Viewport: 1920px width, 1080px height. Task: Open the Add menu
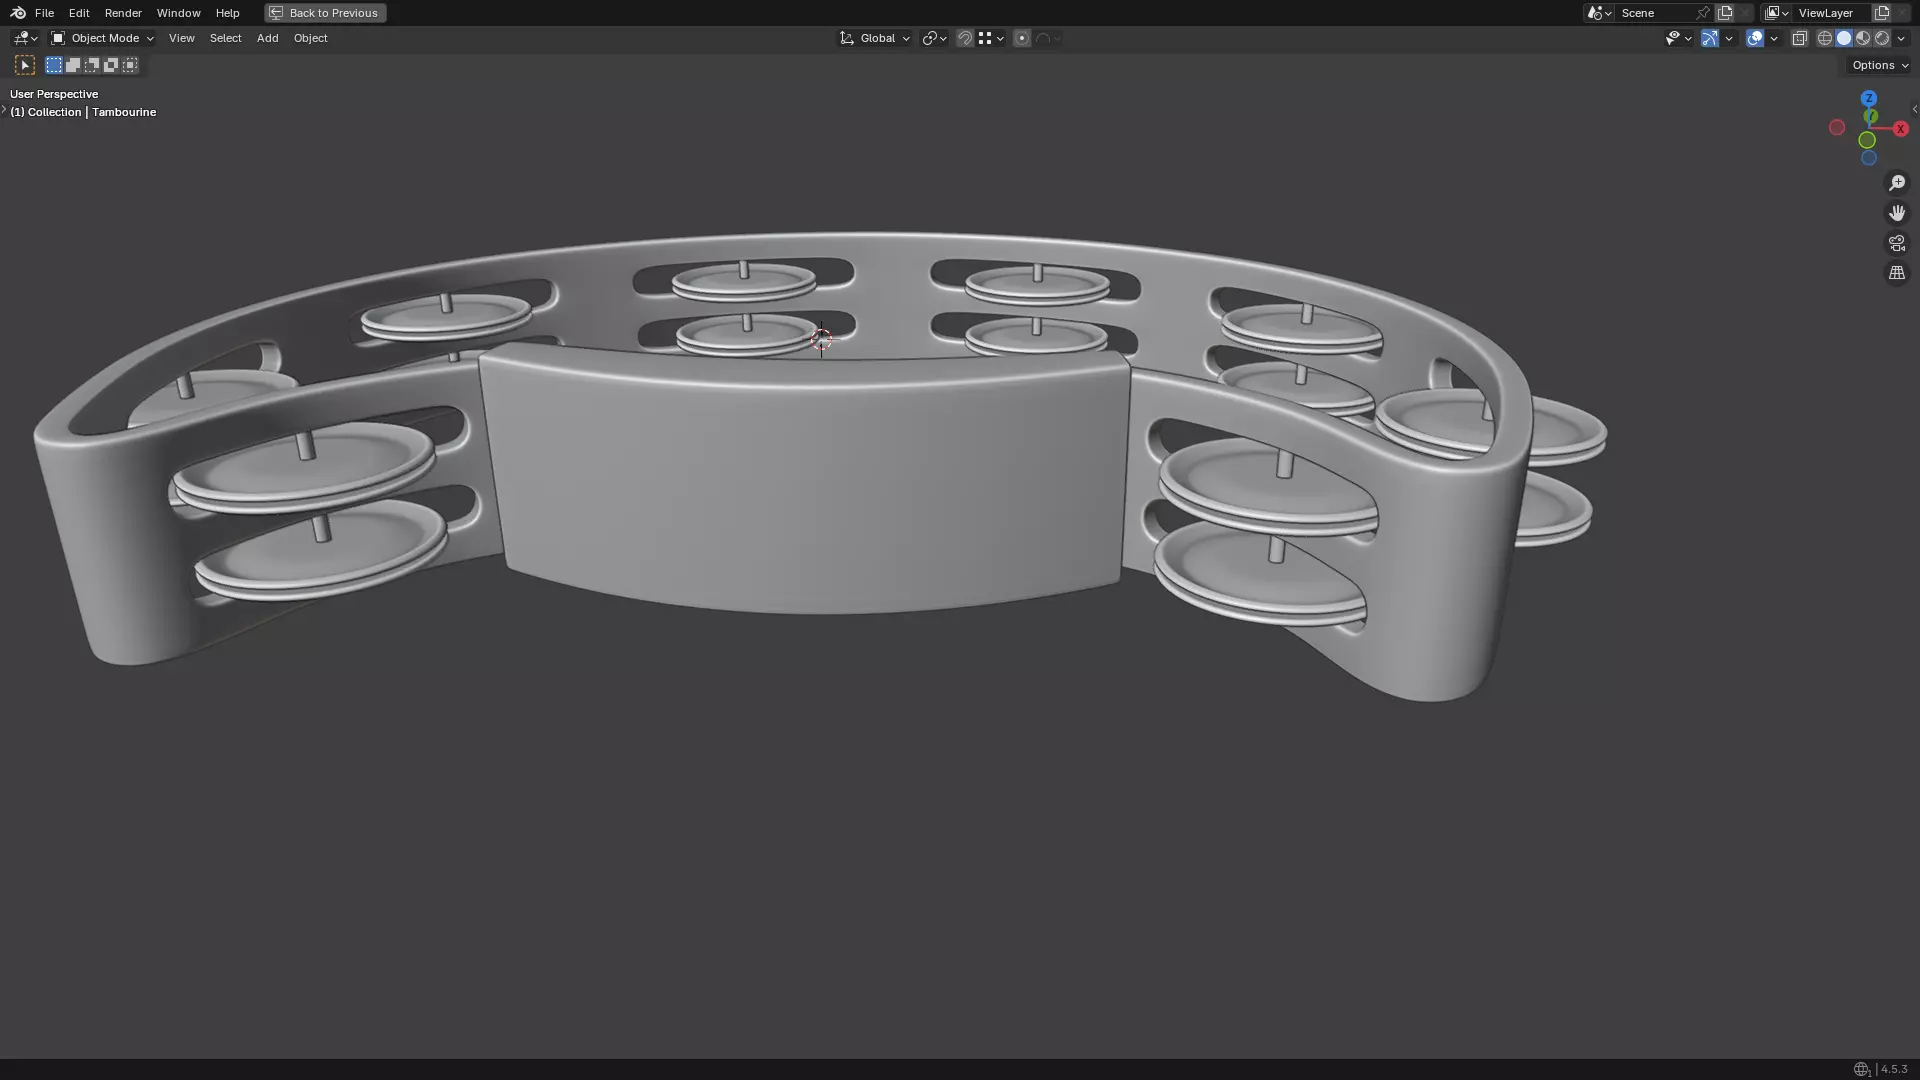point(267,38)
